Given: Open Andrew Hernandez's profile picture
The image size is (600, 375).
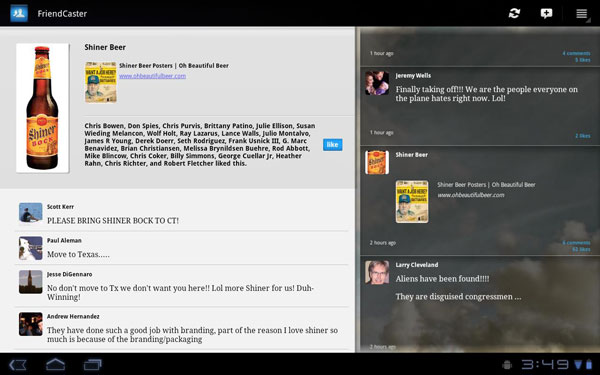Looking at the screenshot, I should click(31, 324).
